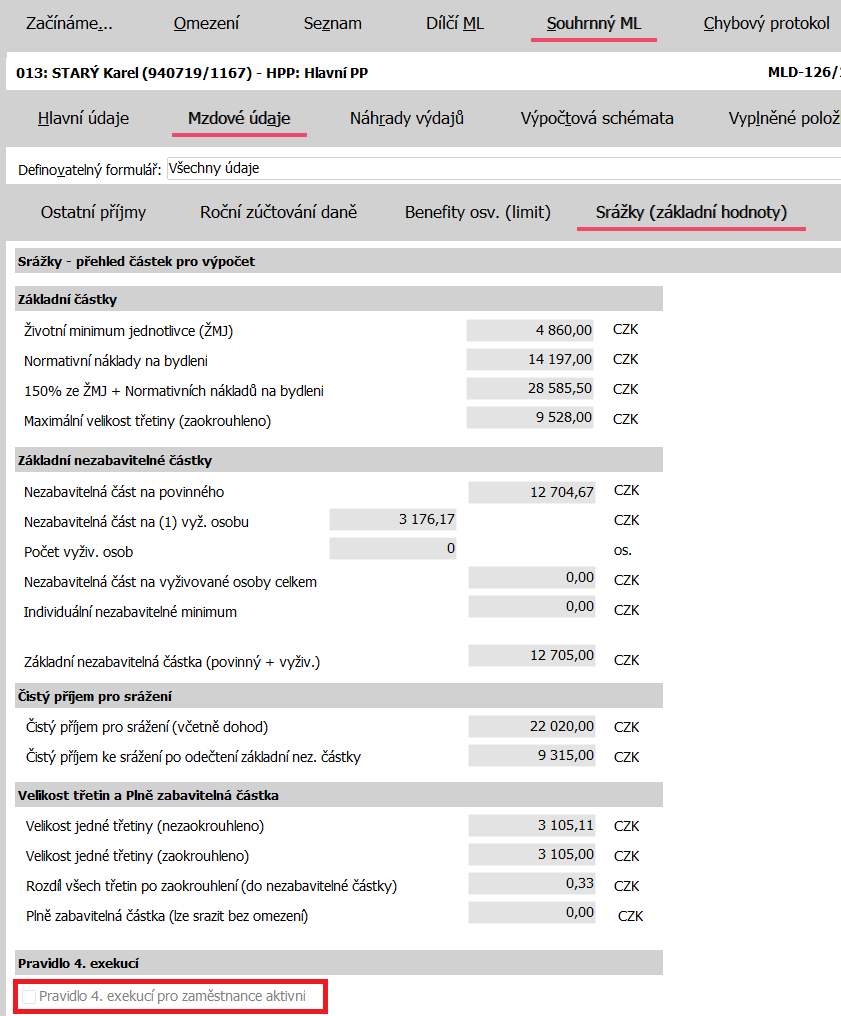Switch to the Hlavní údaje tab
The width and height of the screenshot is (841, 1016).
click(83, 118)
